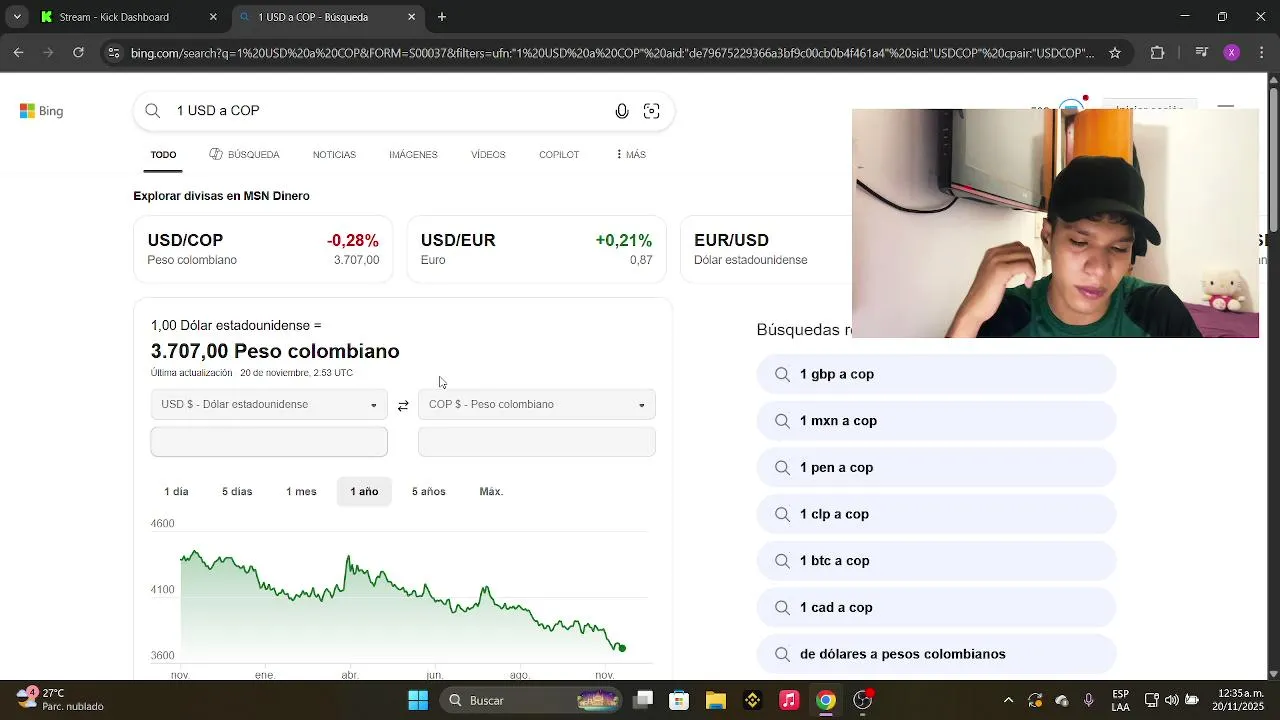Bookmark this page with star icon
Image resolution: width=1280 pixels, height=720 pixels.
[x=1115, y=53]
